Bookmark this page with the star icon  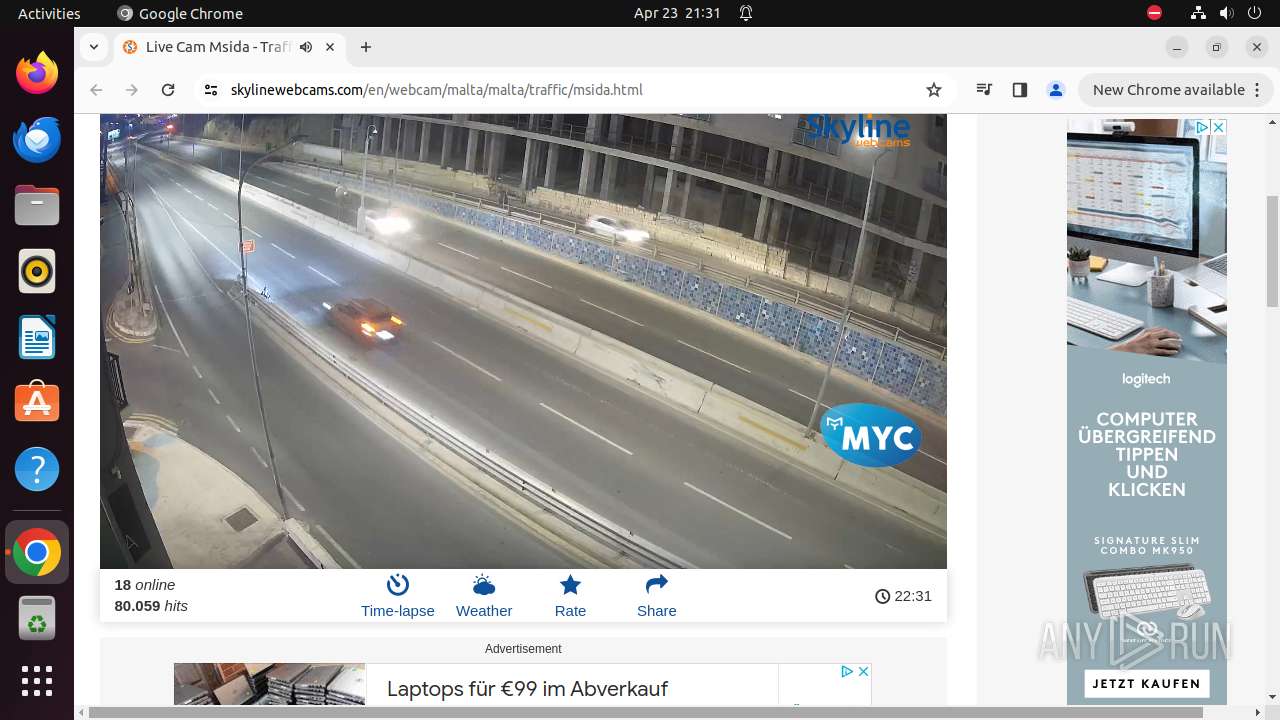pyautogui.click(x=934, y=90)
